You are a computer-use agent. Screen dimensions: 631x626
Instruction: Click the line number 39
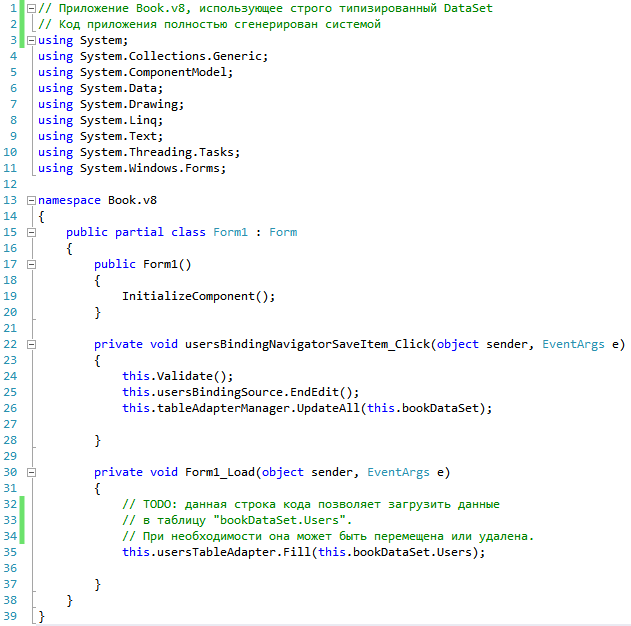(x=10, y=616)
